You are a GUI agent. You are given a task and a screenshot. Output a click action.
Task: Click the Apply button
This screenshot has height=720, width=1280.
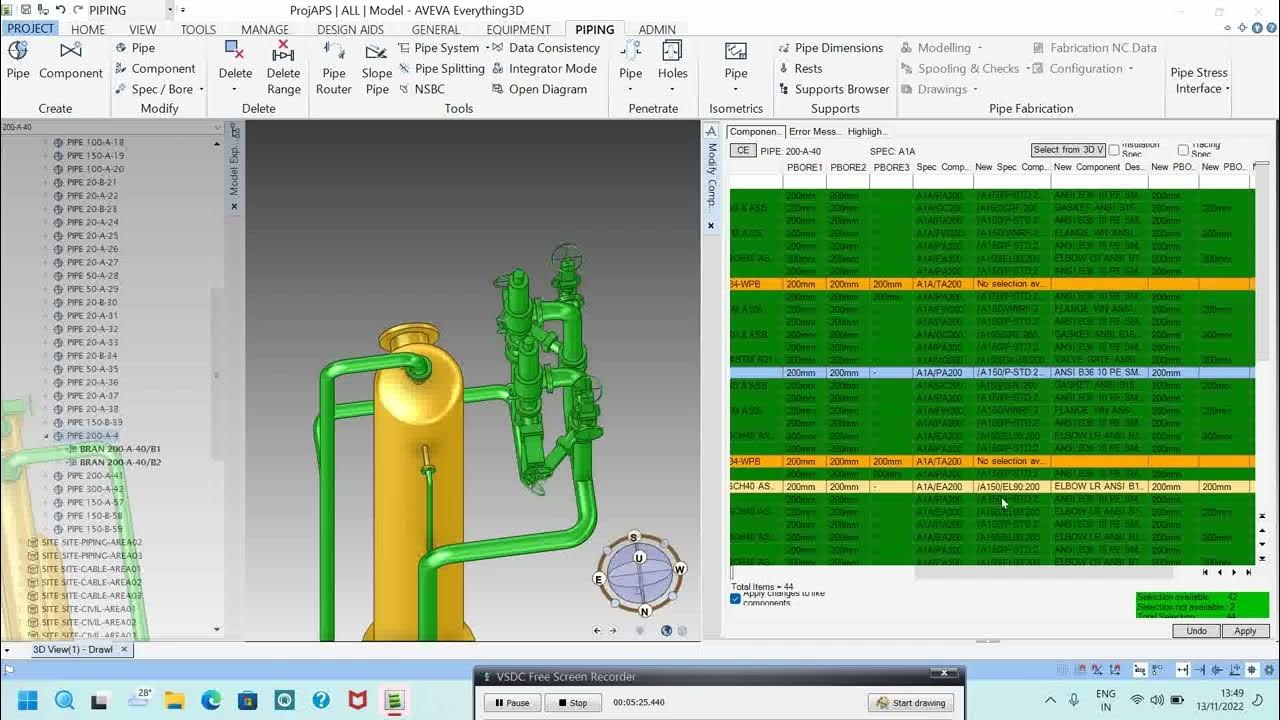click(x=1245, y=631)
